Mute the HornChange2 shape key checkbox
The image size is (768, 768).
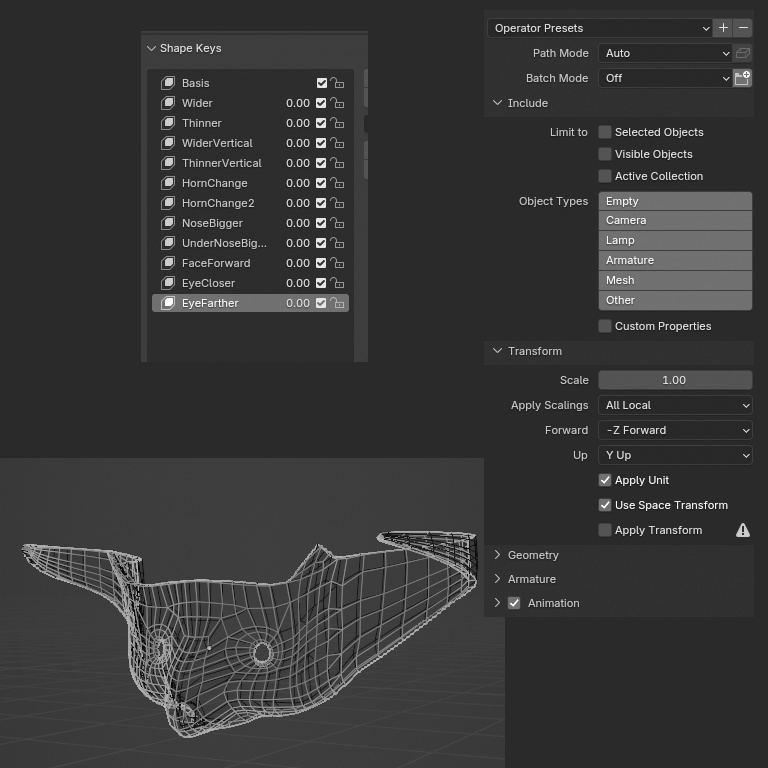click(321, 203)
